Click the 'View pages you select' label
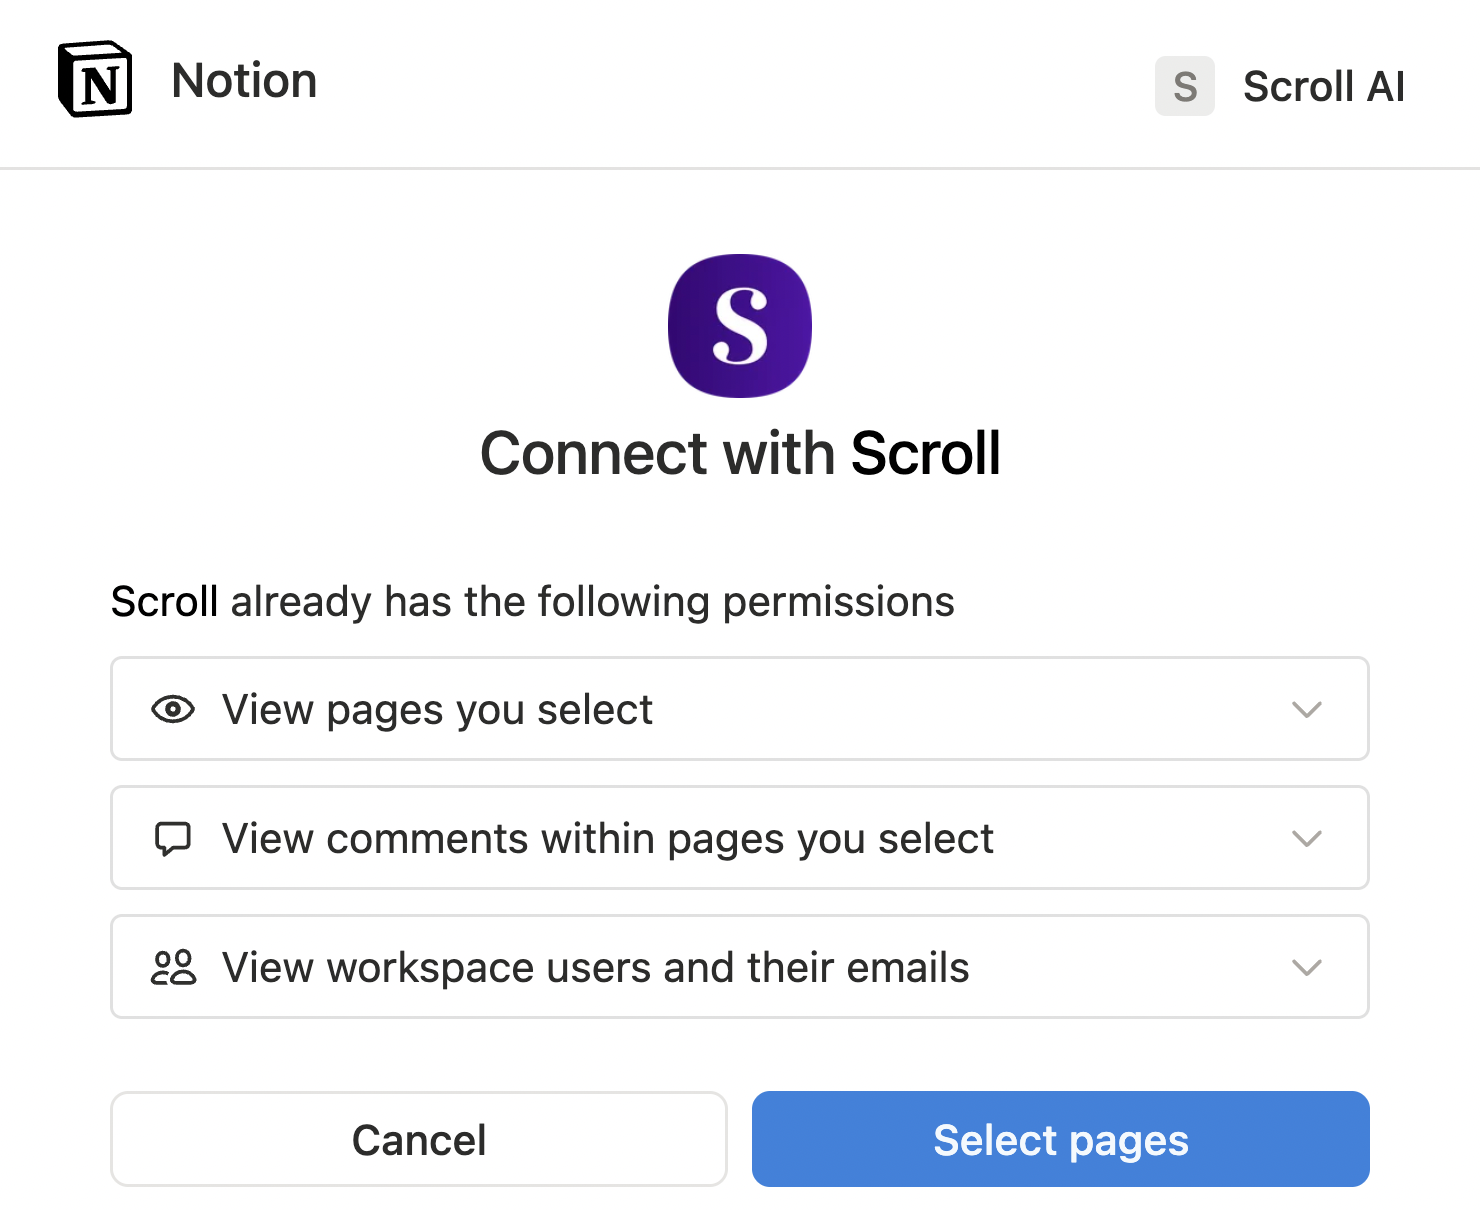 437,710
